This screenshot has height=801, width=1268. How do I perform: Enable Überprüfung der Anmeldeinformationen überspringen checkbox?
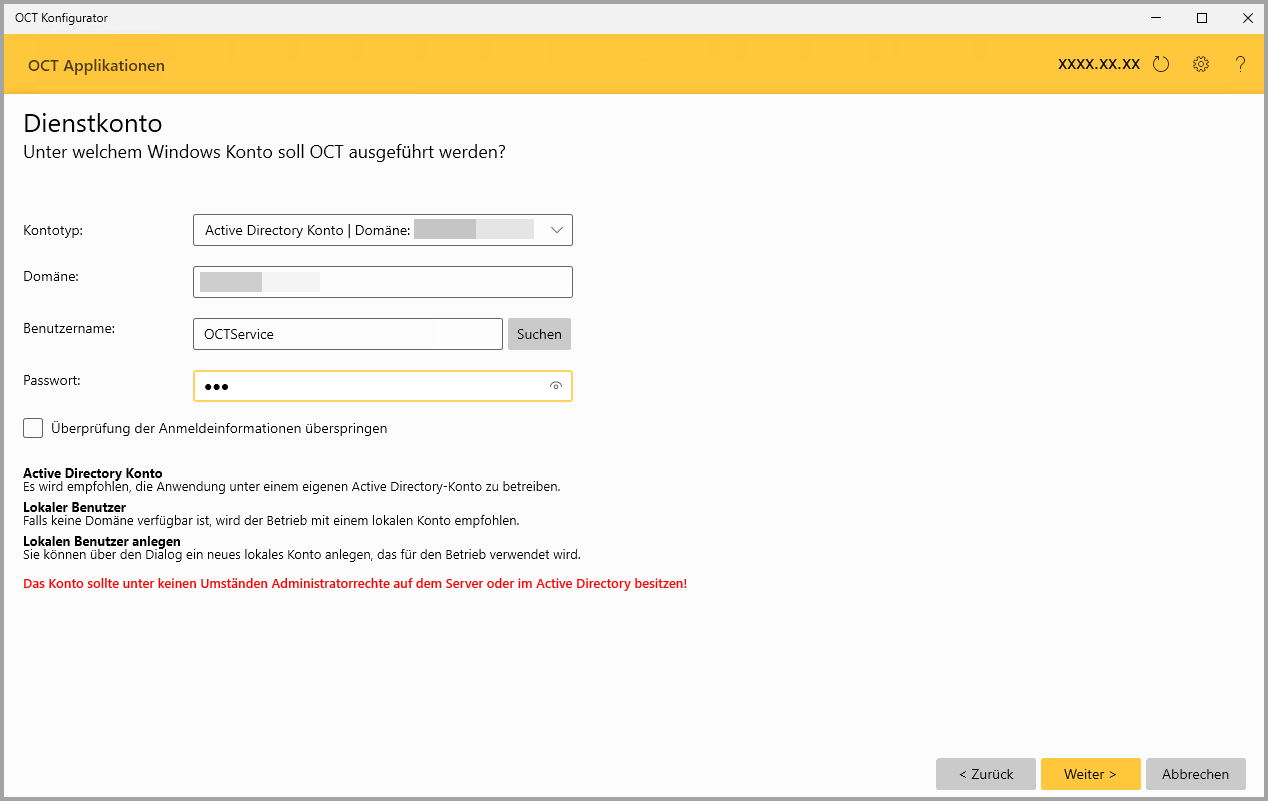[34, 428]
